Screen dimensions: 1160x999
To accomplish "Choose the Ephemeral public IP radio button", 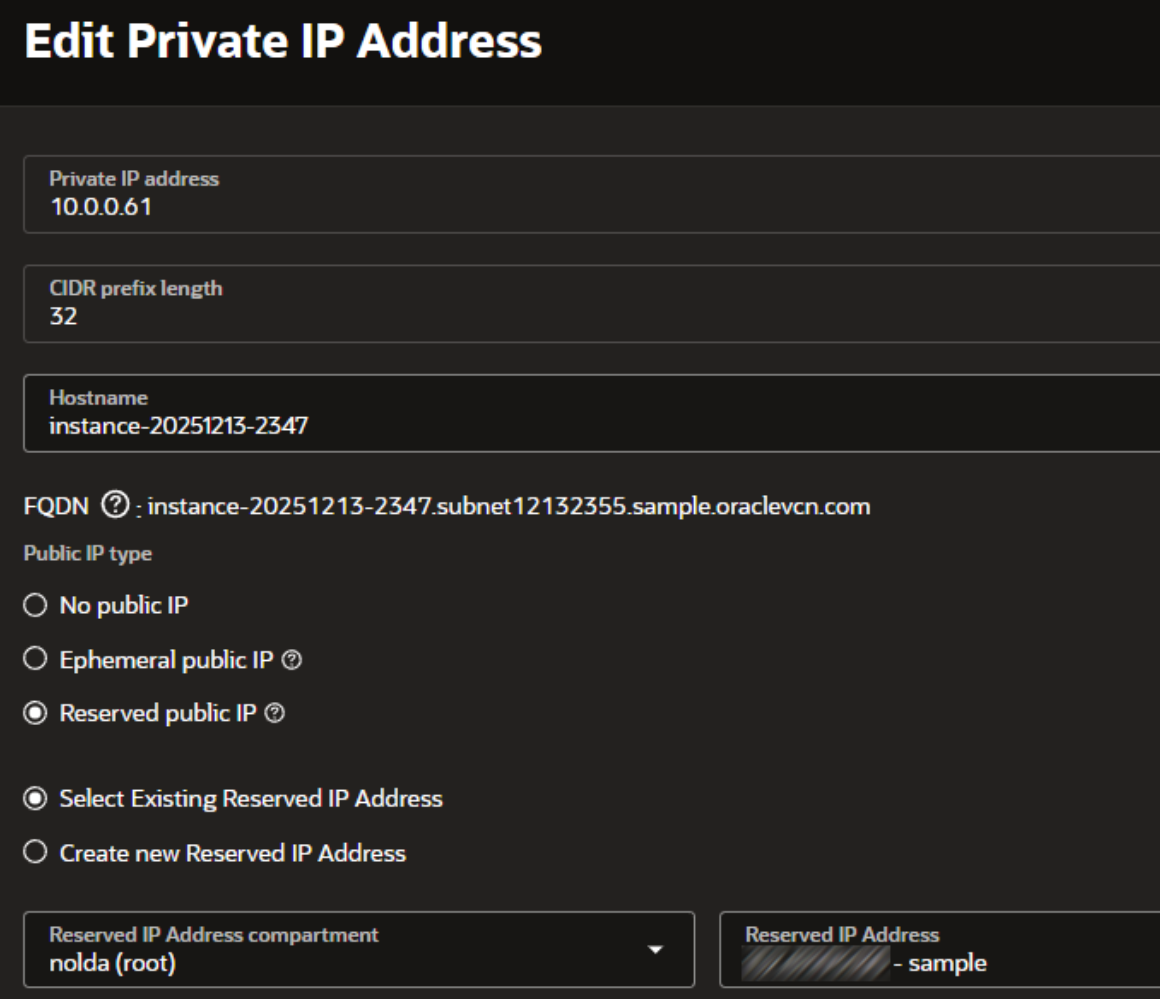I will click(x=35, y=659).
